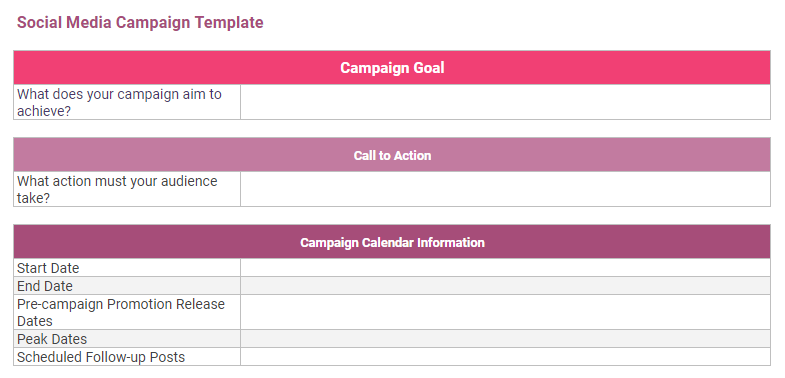Click the word 'Template' in the title
This screenshot has height=378, width=785.
coord(229,23)
